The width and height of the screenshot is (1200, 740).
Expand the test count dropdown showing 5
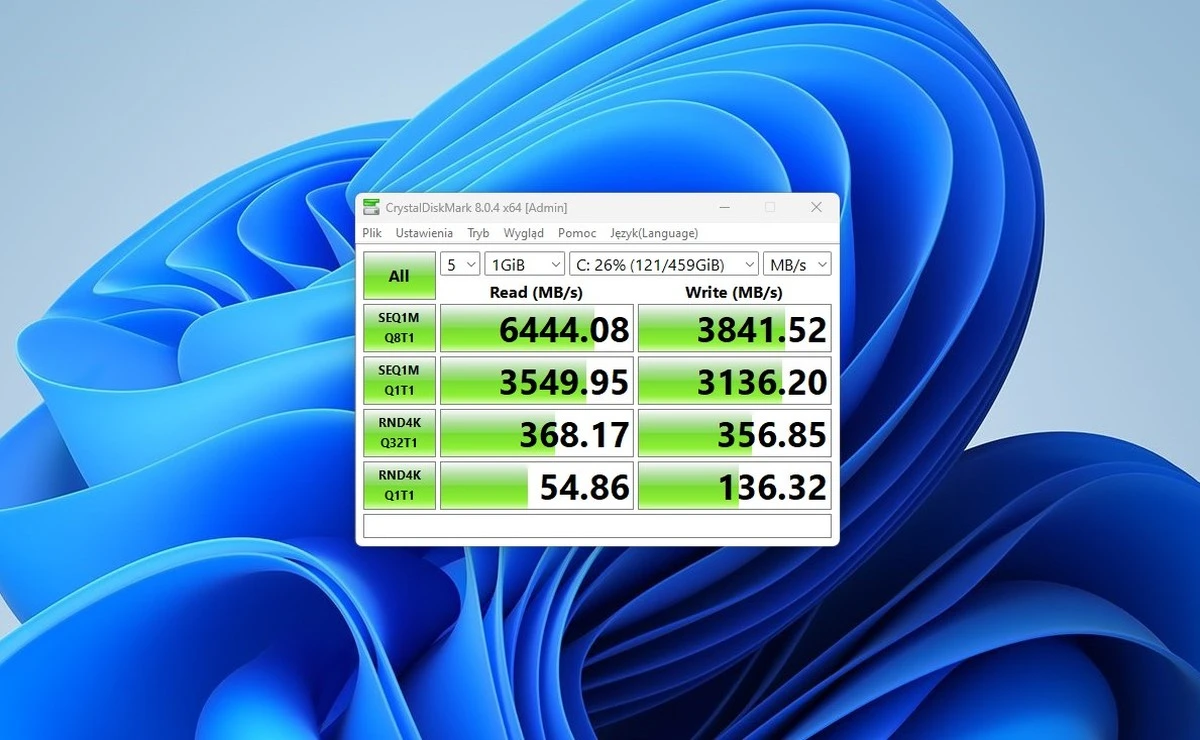click(x=459, y=264)
